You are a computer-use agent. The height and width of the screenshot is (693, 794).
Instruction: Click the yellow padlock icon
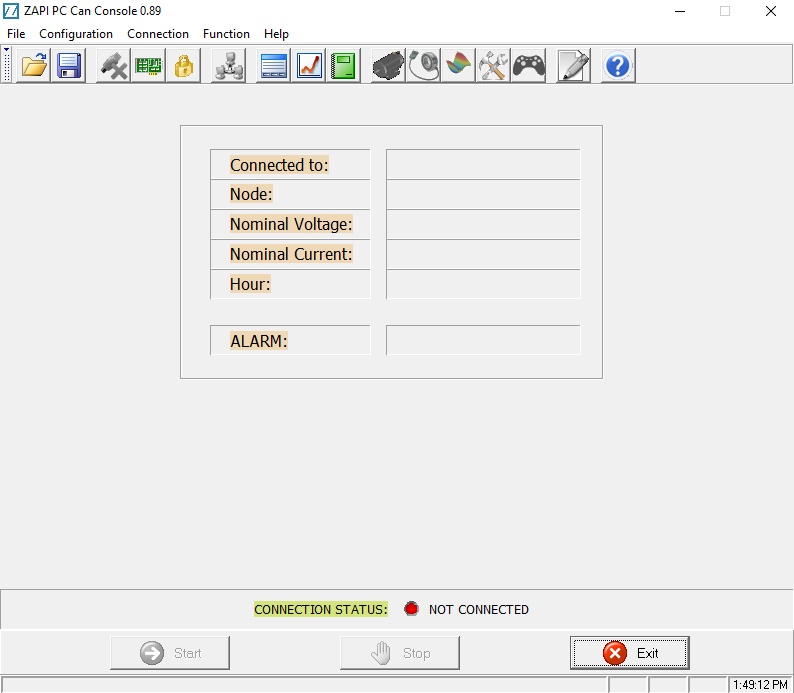183,65
